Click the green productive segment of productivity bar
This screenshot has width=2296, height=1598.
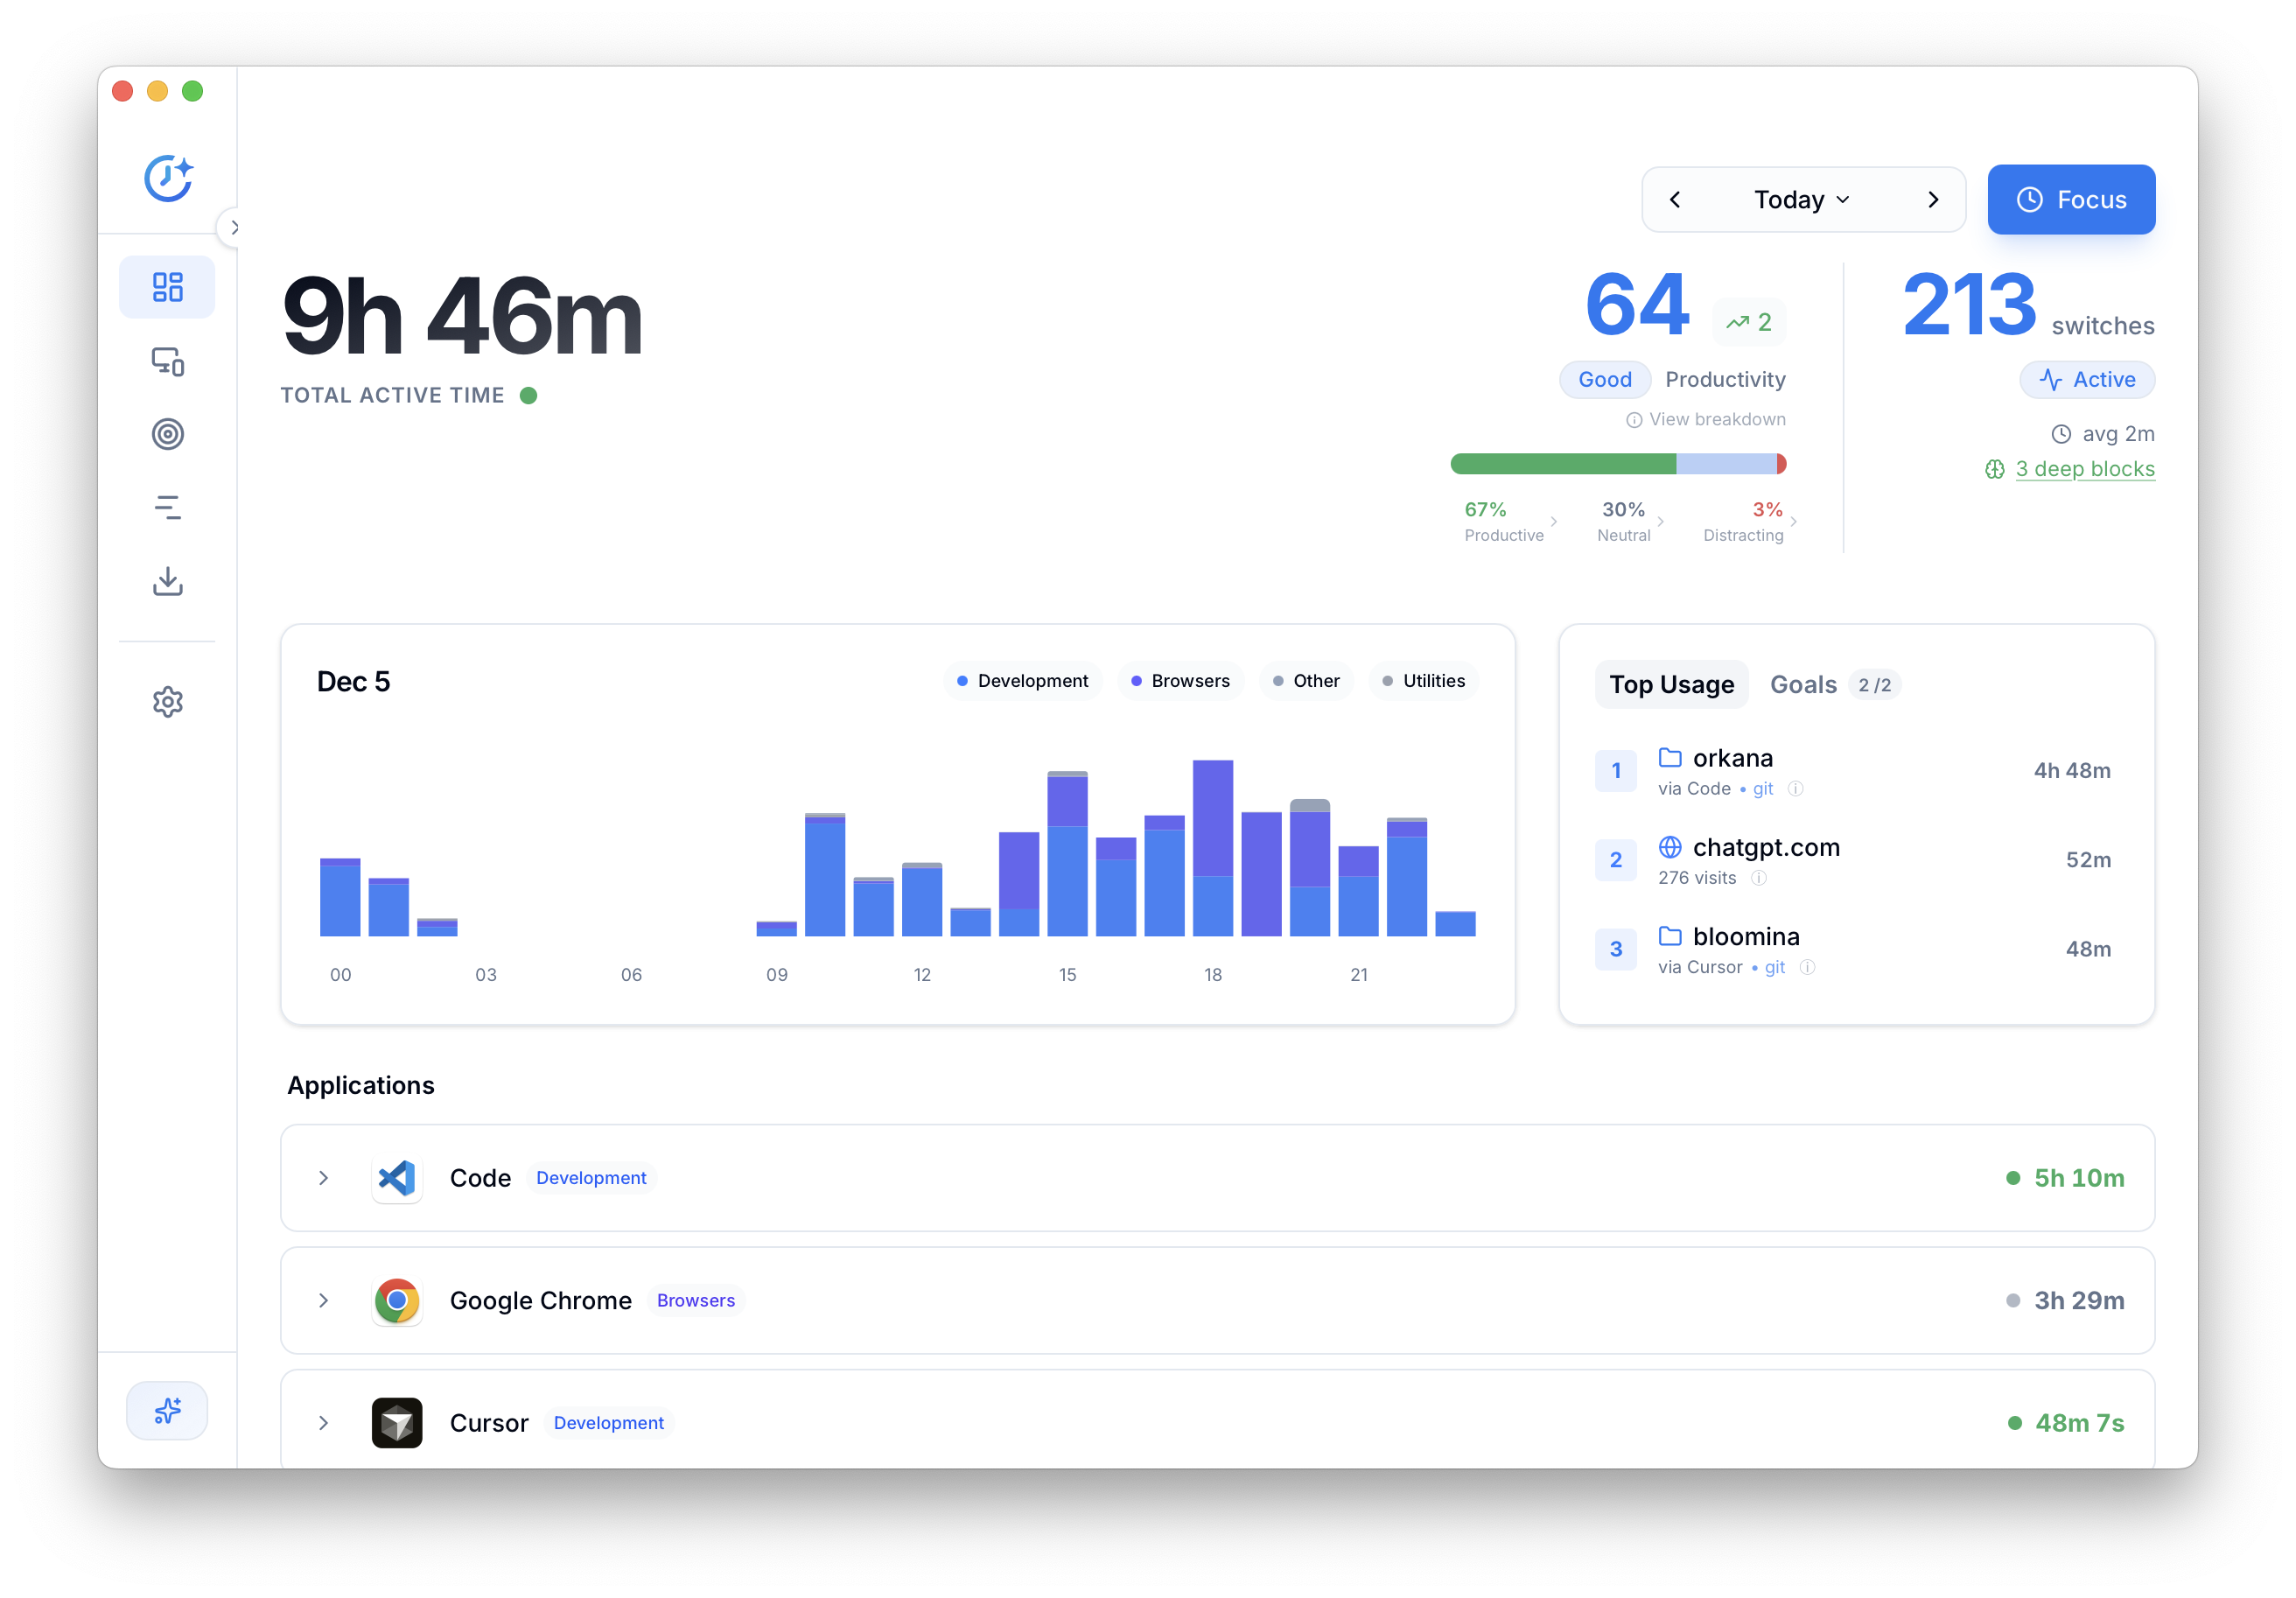click(x=1562, y=464)
